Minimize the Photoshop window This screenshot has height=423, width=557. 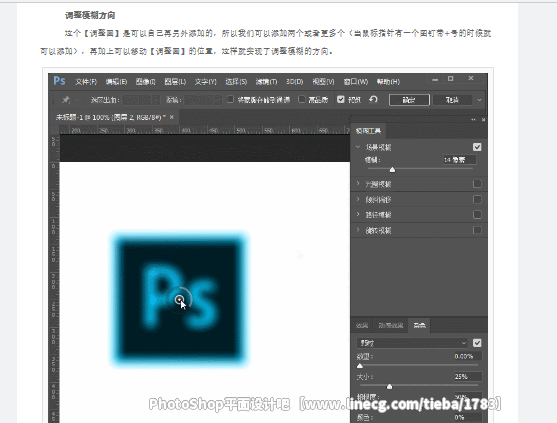435,79
